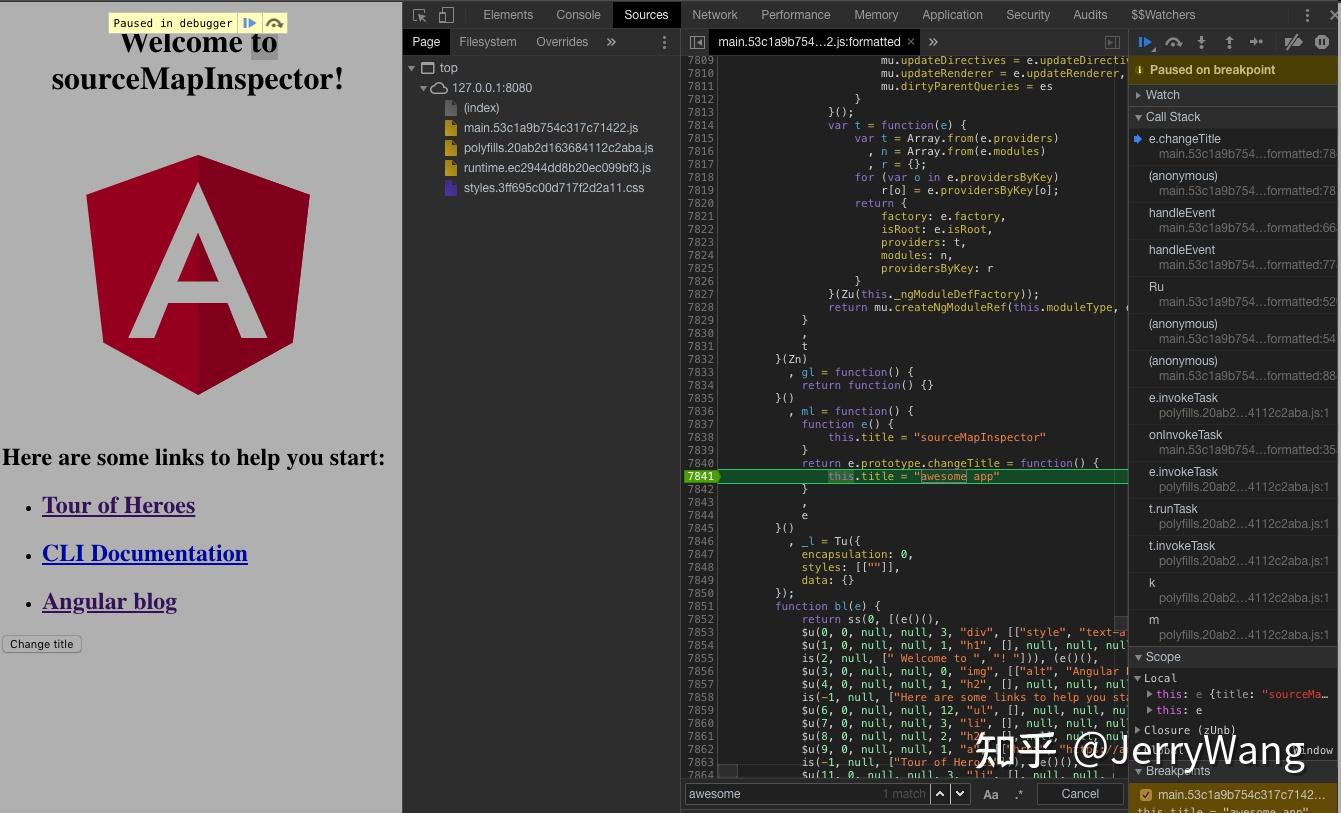
Task: Click the Angular logo image
Action: [198, 274]
